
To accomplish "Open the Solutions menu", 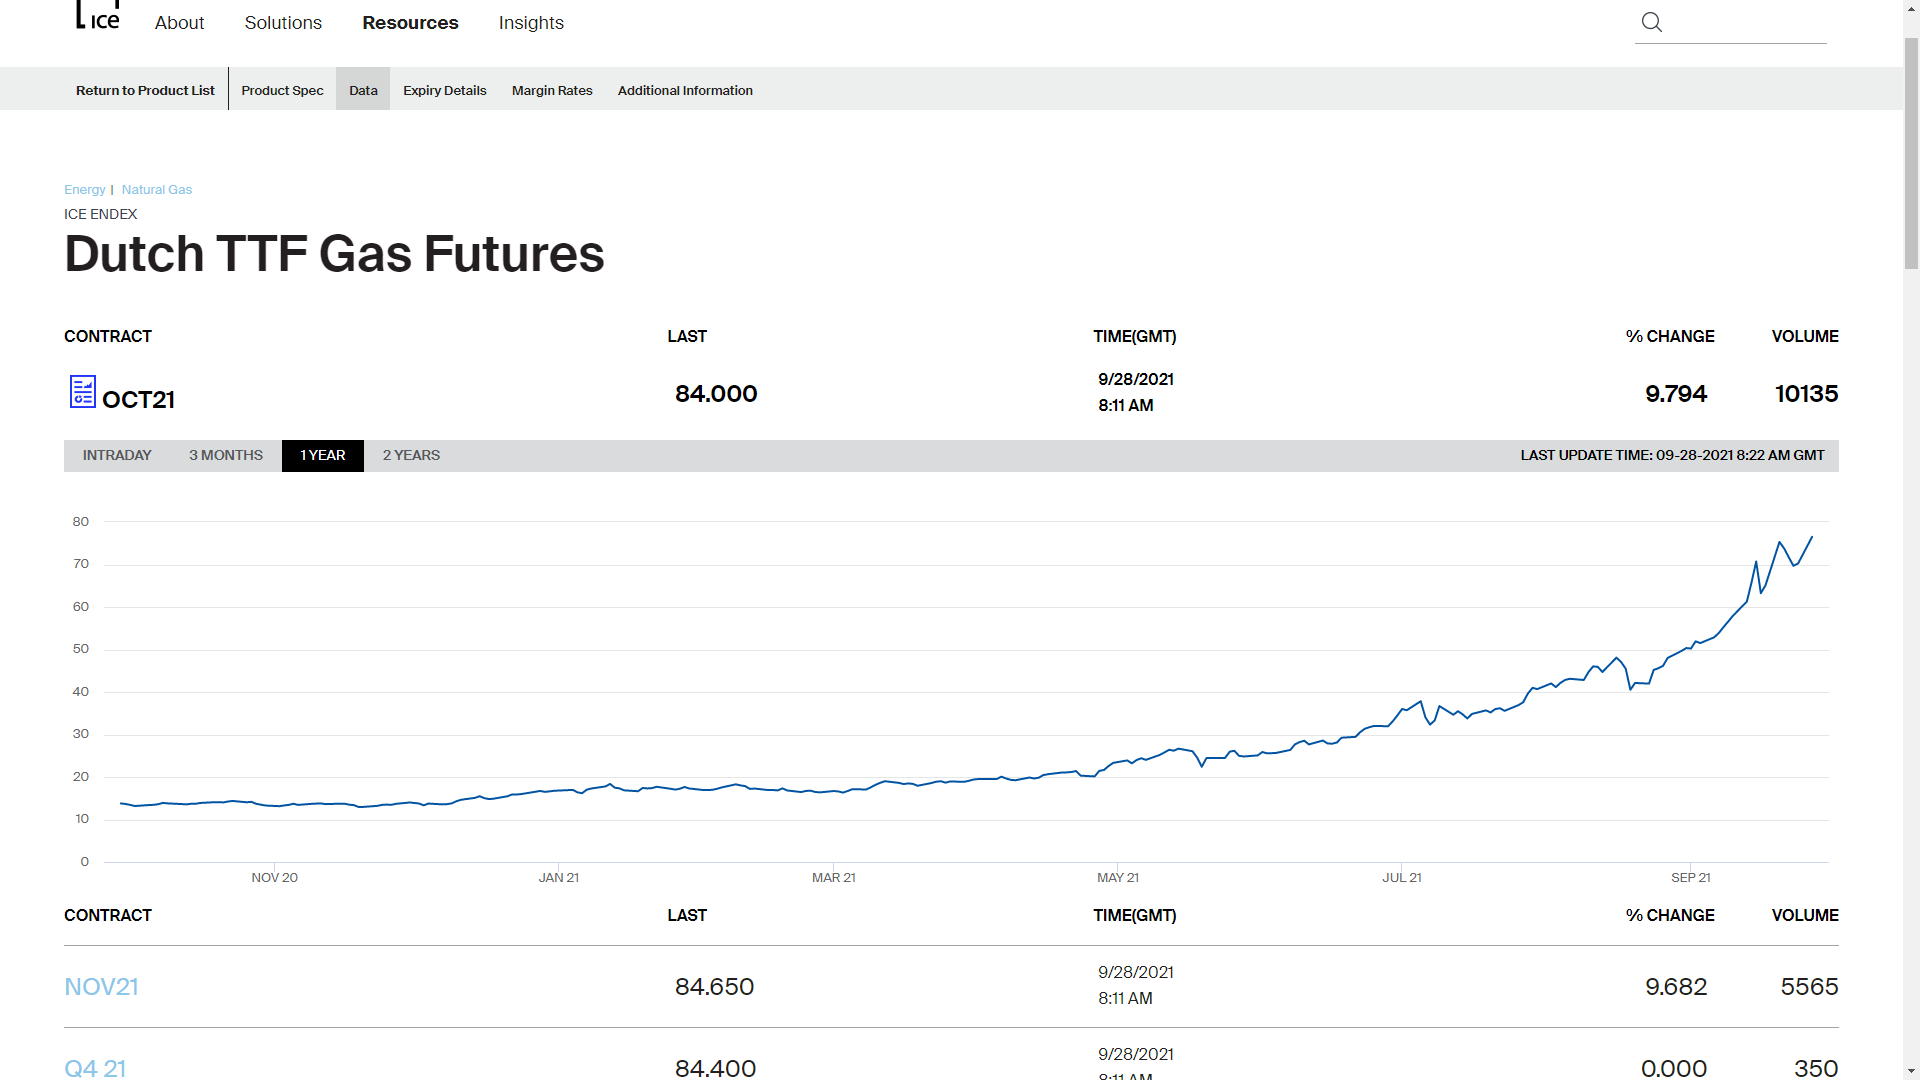I will coord(283,23).
